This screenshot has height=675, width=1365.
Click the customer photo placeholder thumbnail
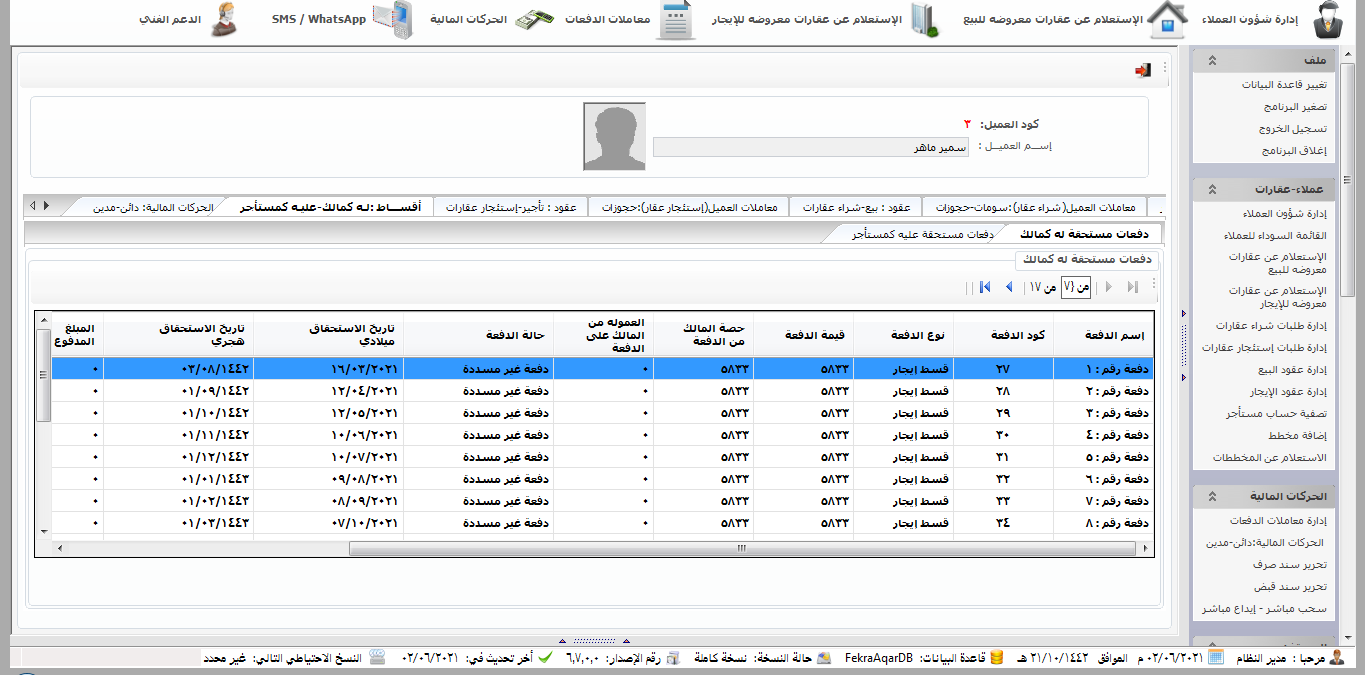click(x=615, y=137)
